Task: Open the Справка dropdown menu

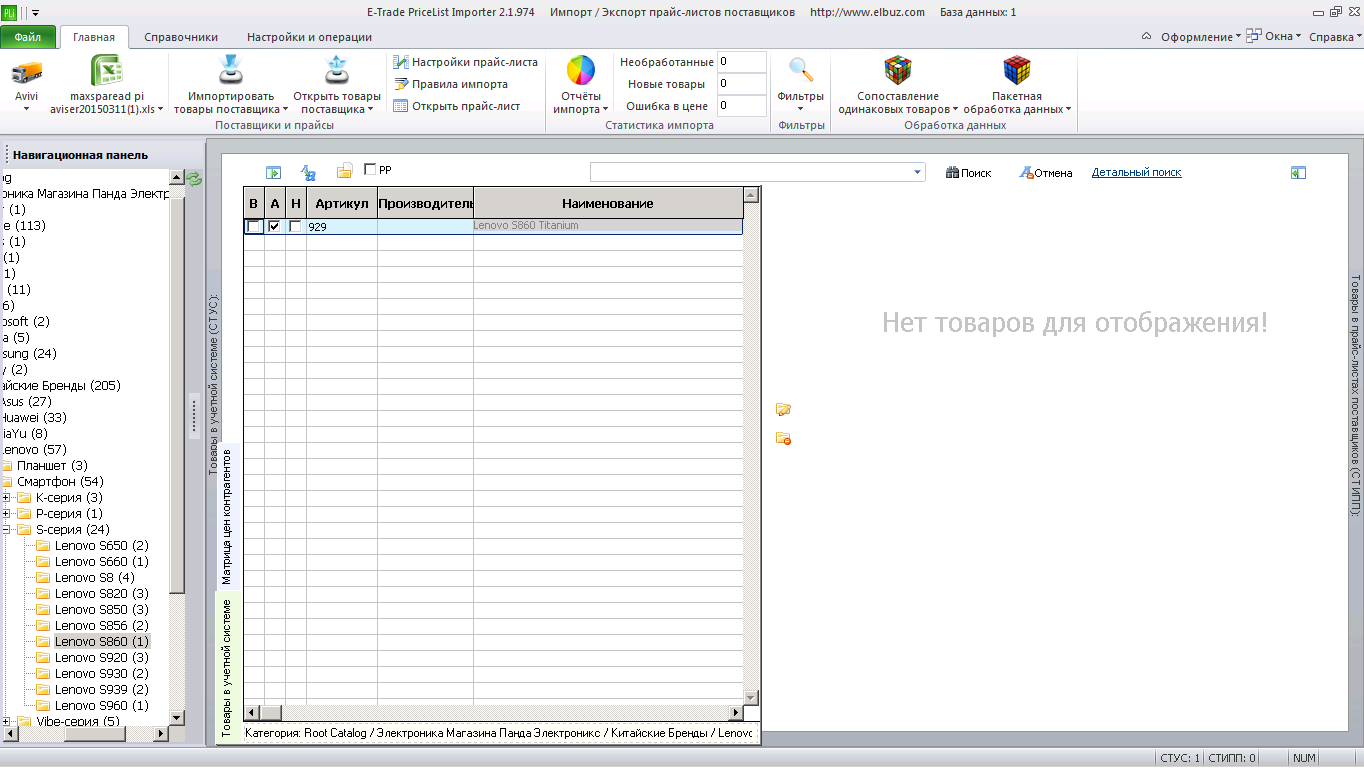Action: point(1335,37)
